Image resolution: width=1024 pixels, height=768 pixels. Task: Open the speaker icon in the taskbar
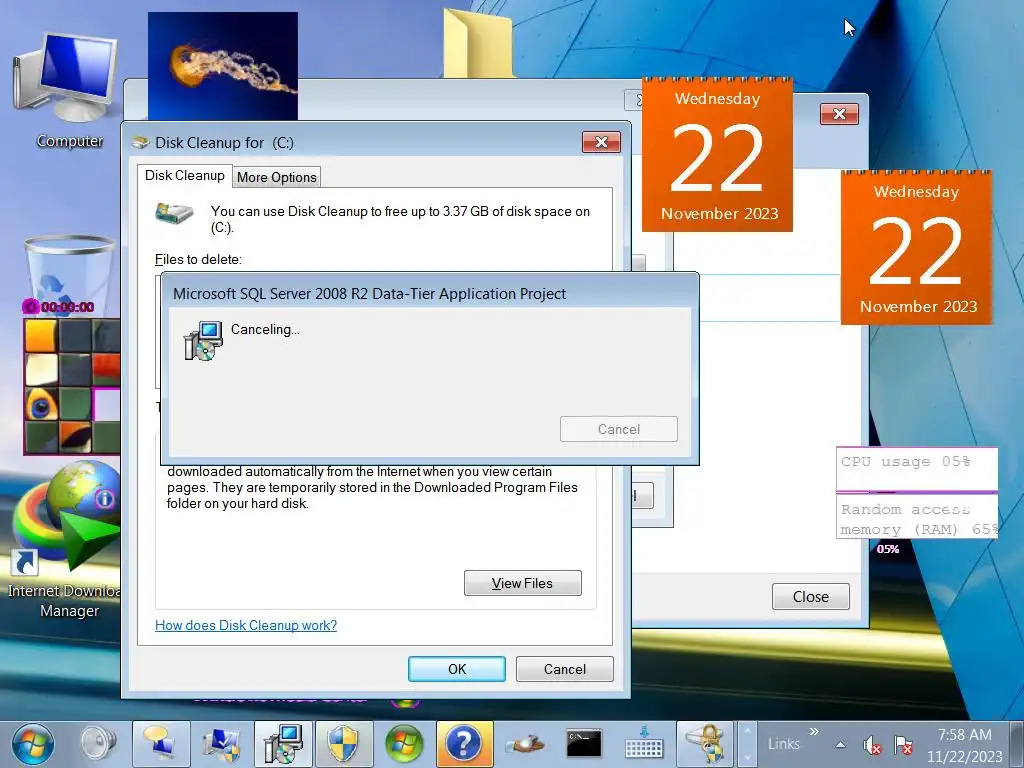(98, 744)
